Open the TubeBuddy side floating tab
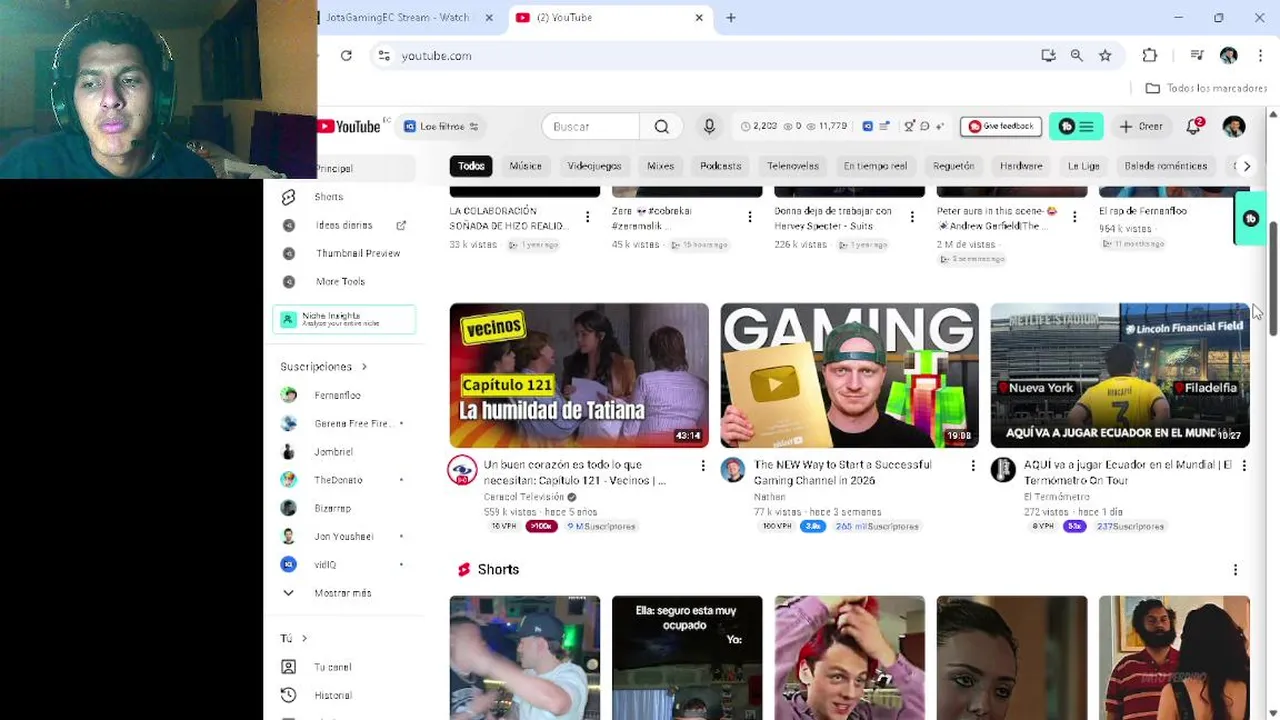This screenshot has height=720, width=1280. (x=1250, y=218)
